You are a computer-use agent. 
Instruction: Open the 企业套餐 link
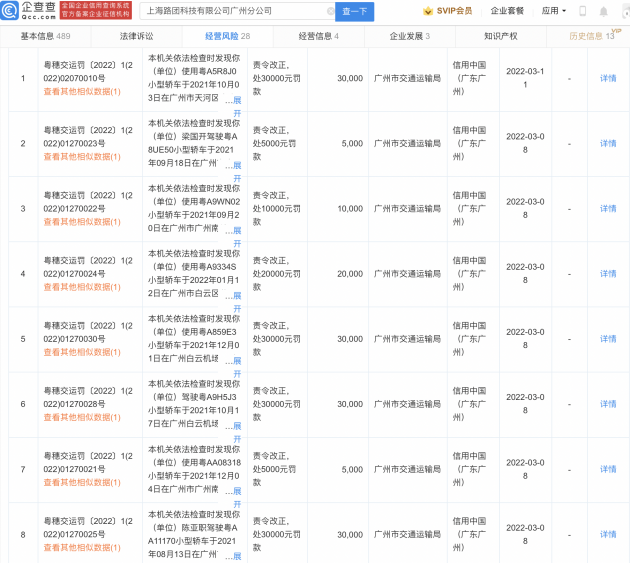point(507,11)
